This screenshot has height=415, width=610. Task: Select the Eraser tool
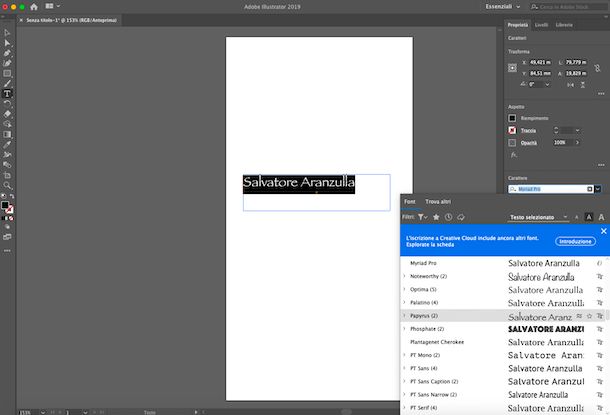pyautogui.click(x=7, y=114)
